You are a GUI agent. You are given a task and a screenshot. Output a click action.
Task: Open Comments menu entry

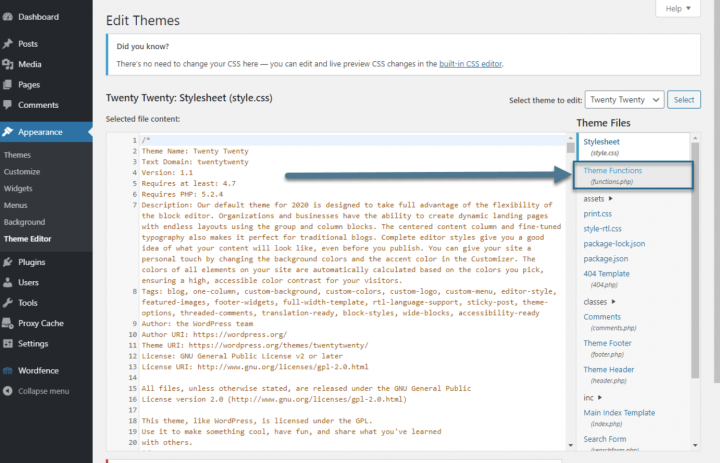tap(38, 105)
